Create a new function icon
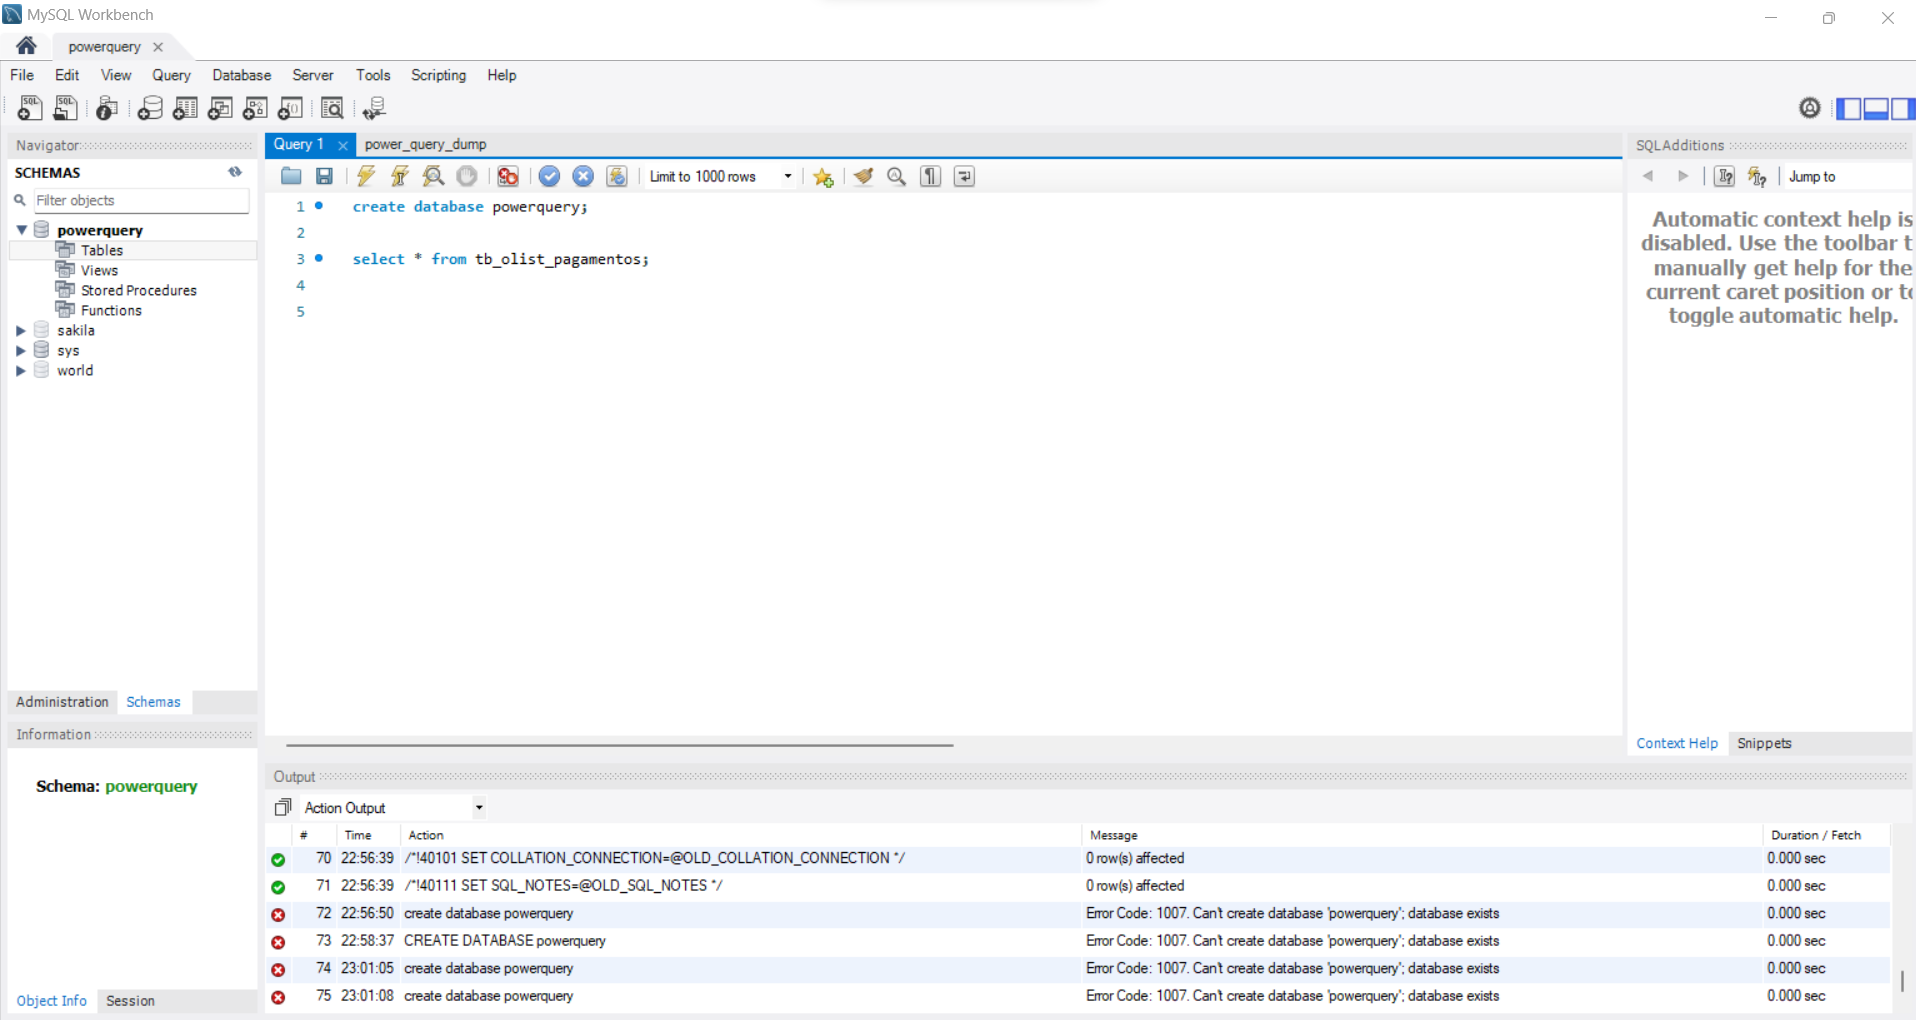 [291, 108]
